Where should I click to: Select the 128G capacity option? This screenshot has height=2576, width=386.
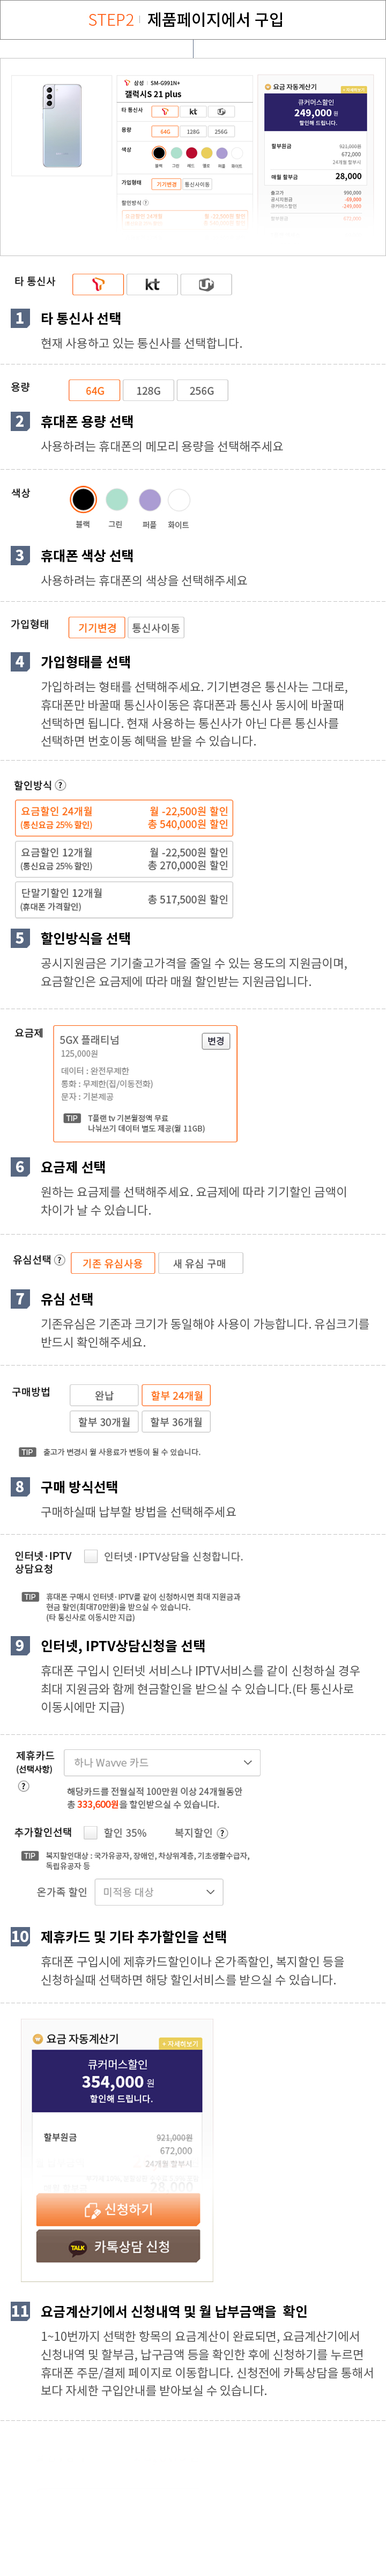[148, 391]
